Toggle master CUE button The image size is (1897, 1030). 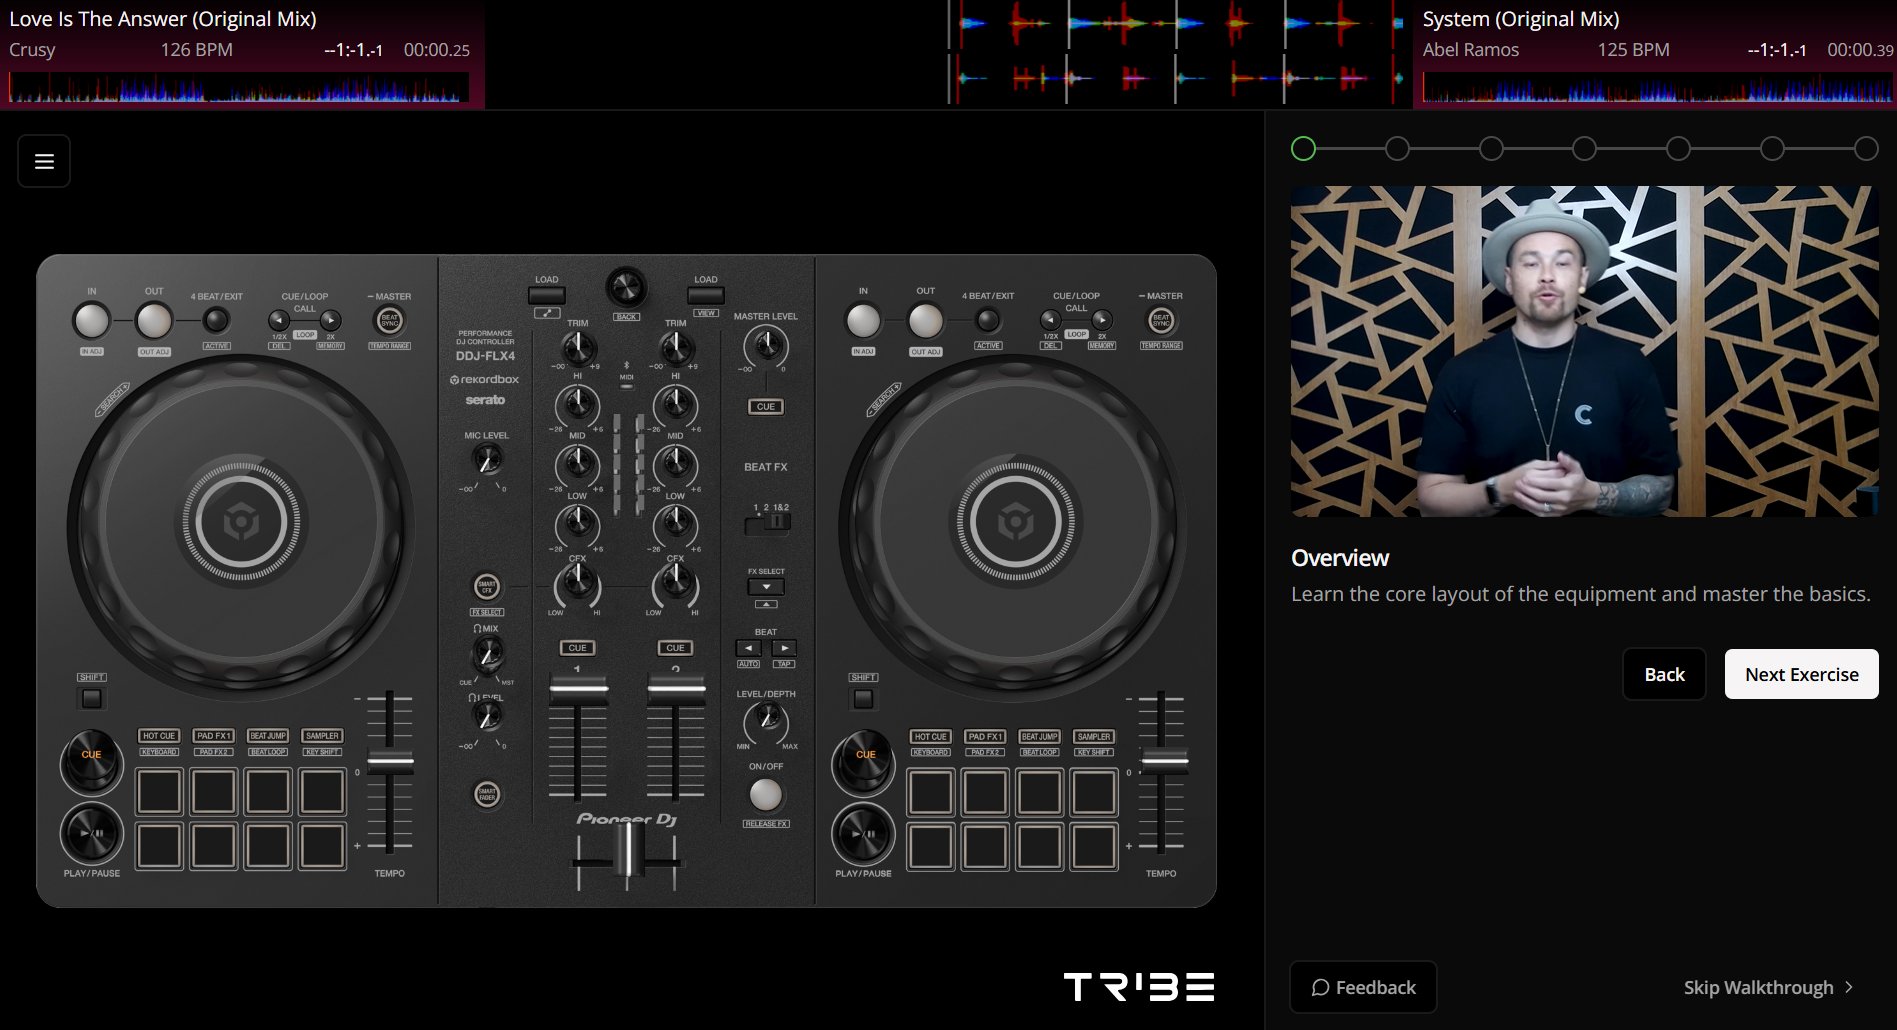point(766,407)
